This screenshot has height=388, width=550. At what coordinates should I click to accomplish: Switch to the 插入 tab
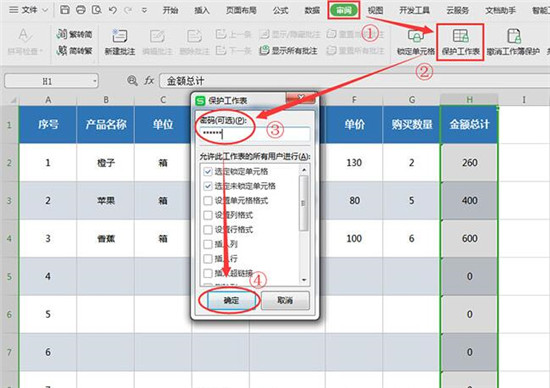point(202,10)
